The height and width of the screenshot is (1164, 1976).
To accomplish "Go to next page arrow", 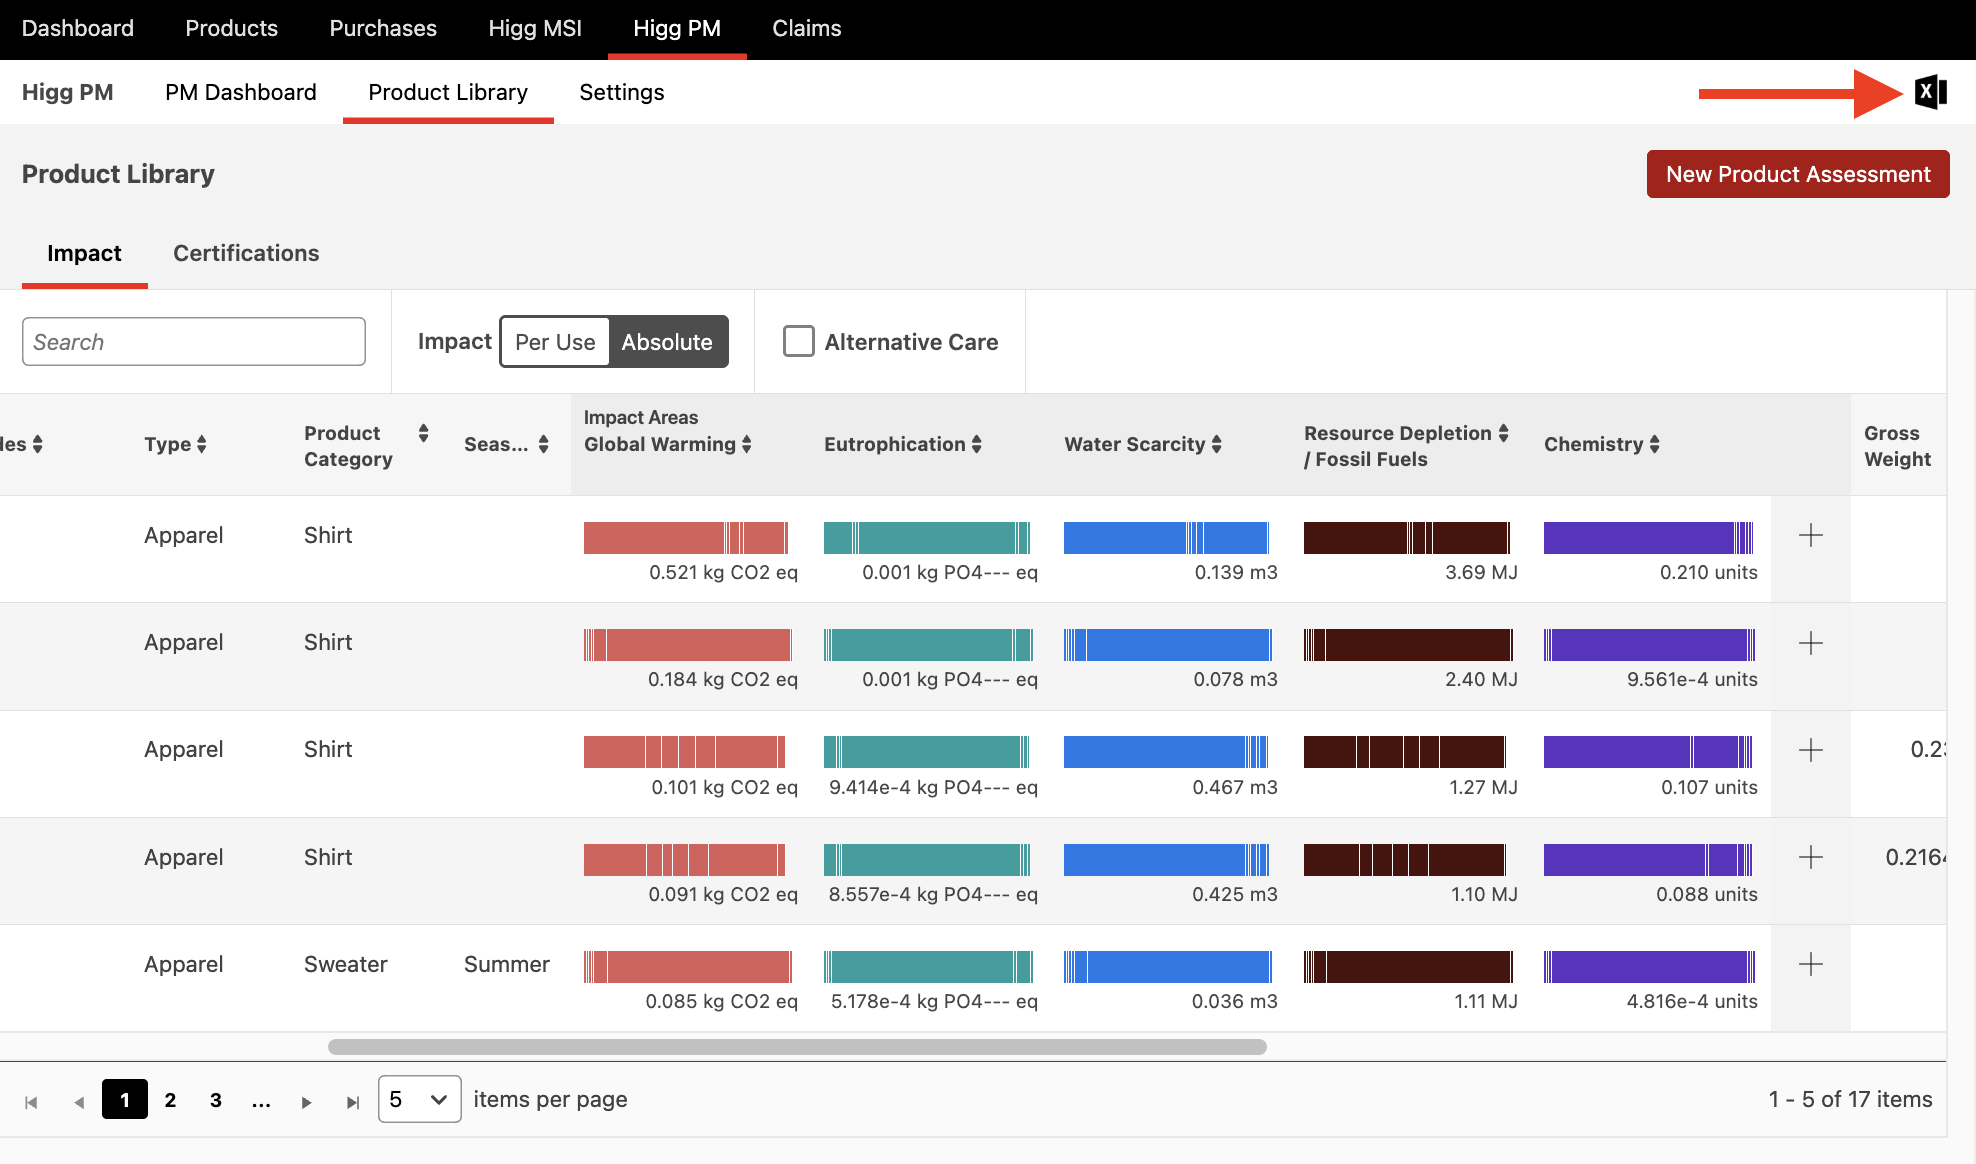I will [306, 1102].
